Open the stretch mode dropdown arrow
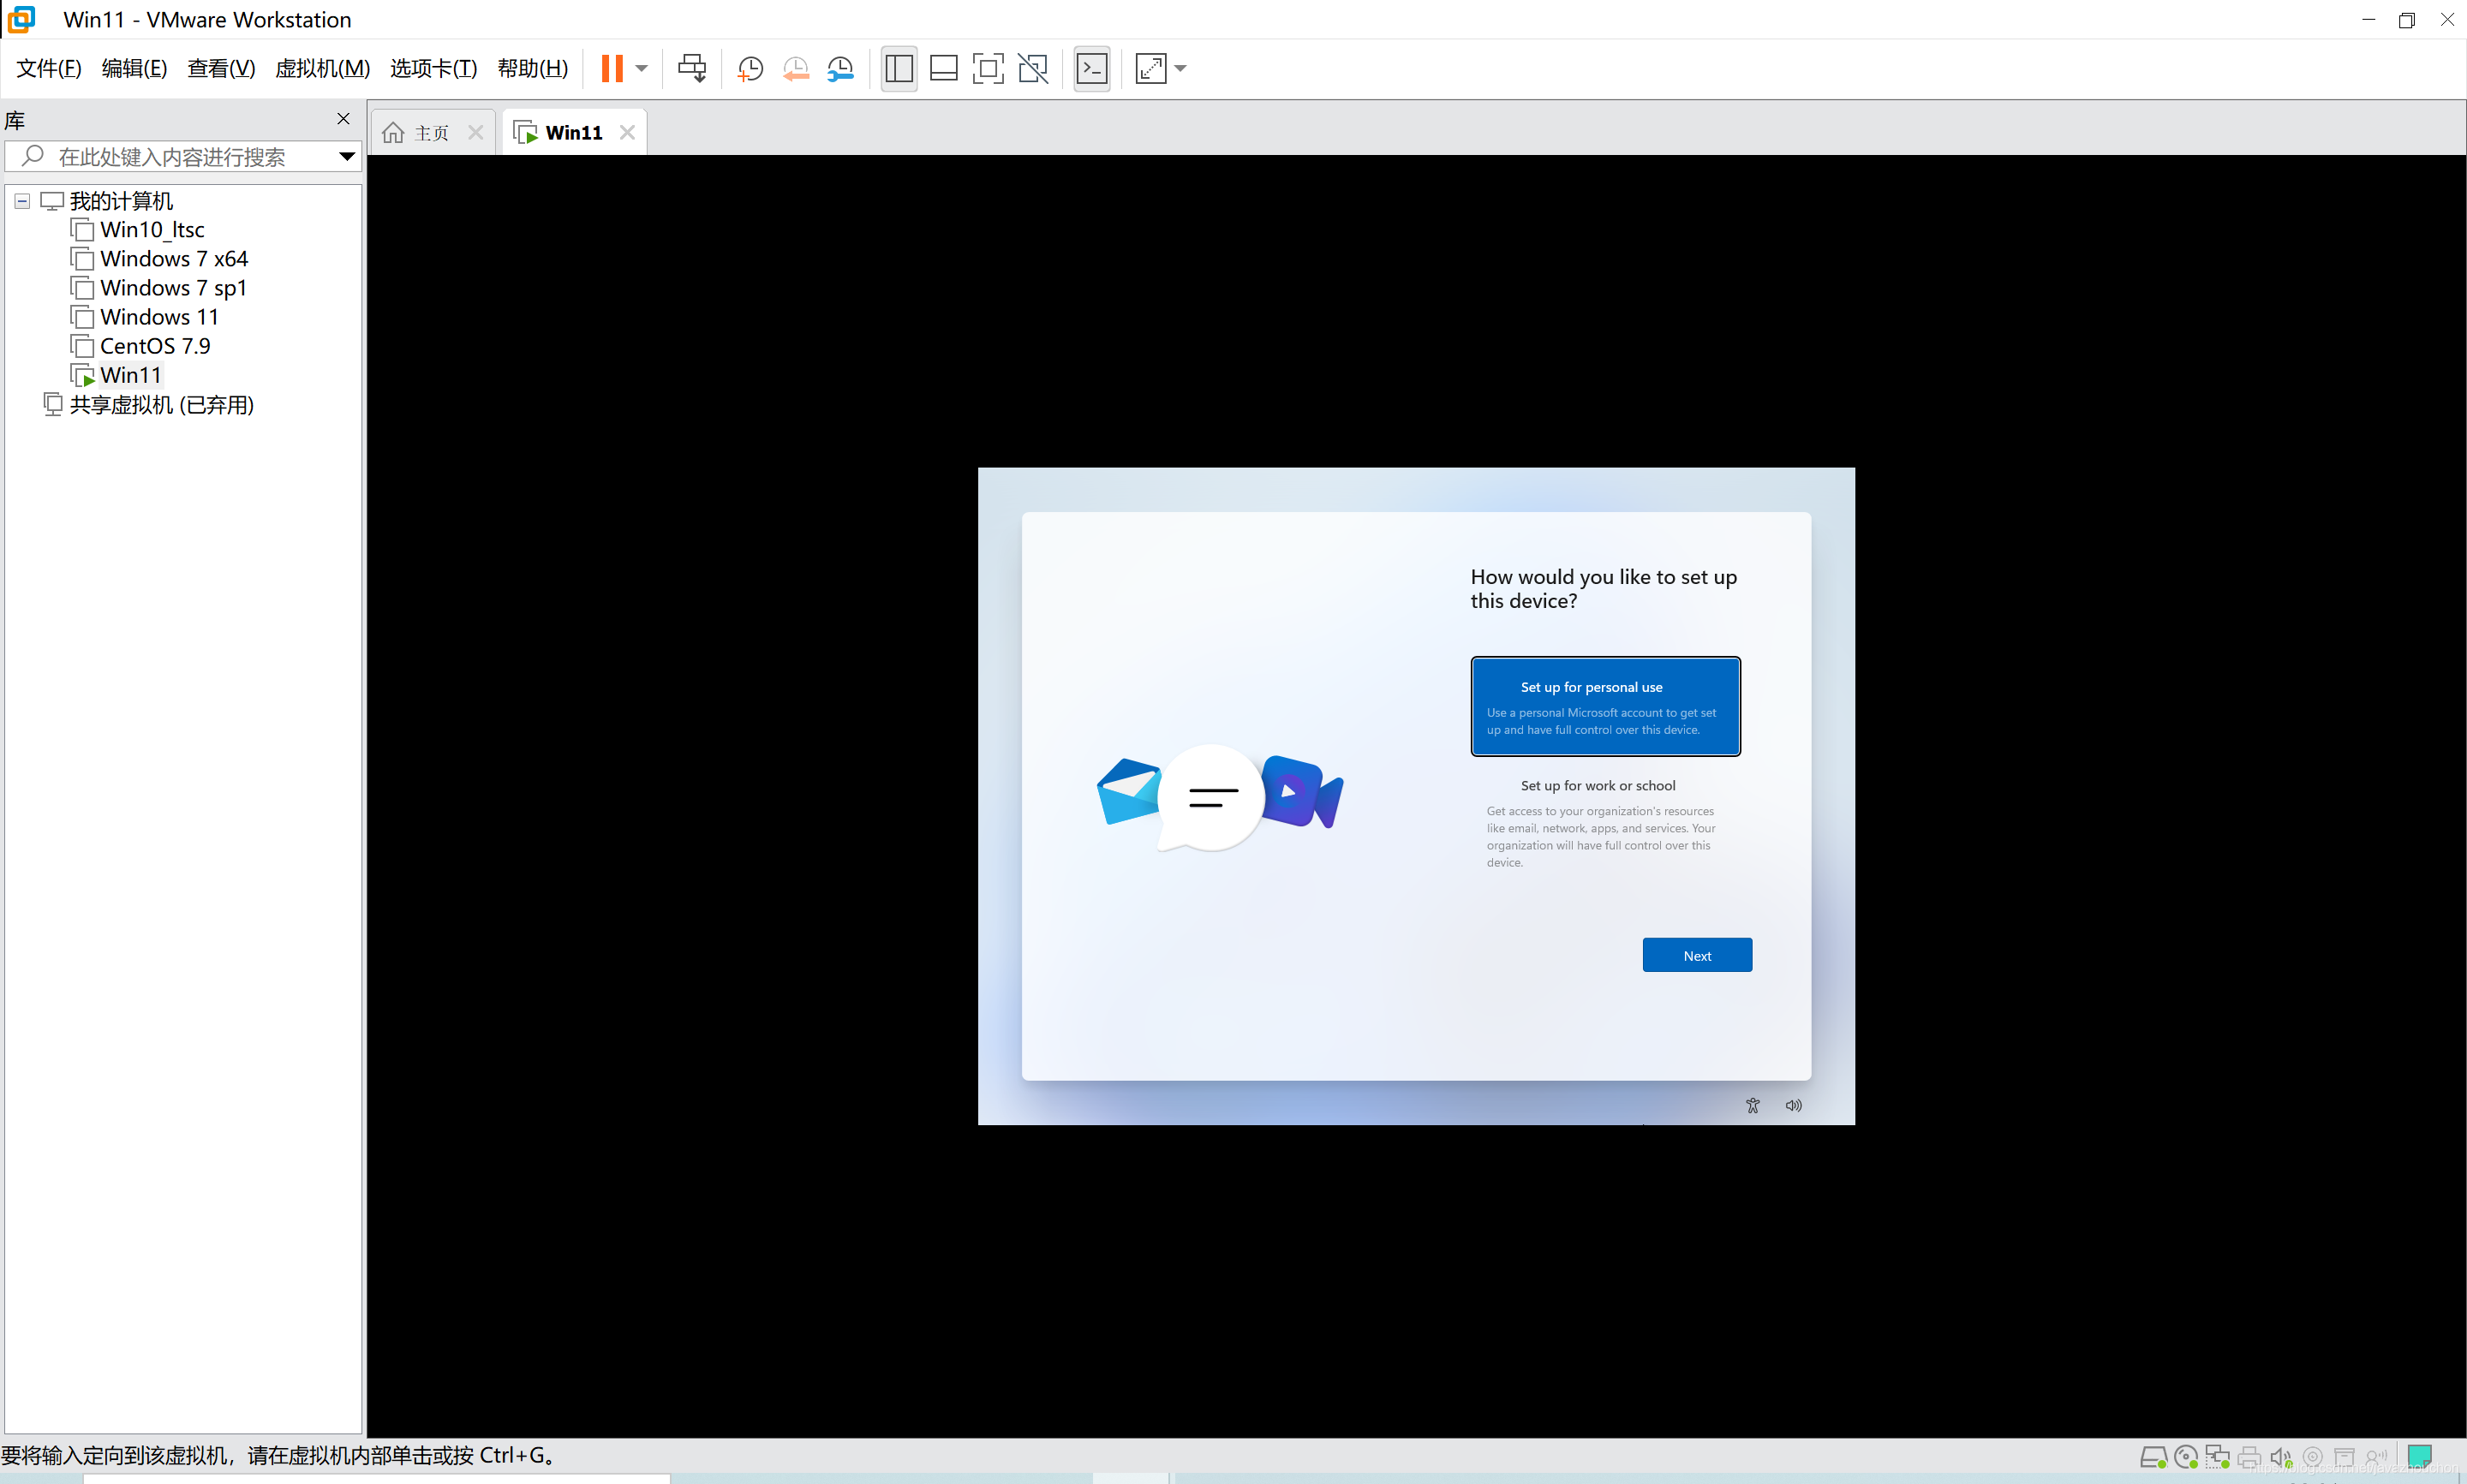This screenshot has height=1484, width=2467. (1180, 68)
